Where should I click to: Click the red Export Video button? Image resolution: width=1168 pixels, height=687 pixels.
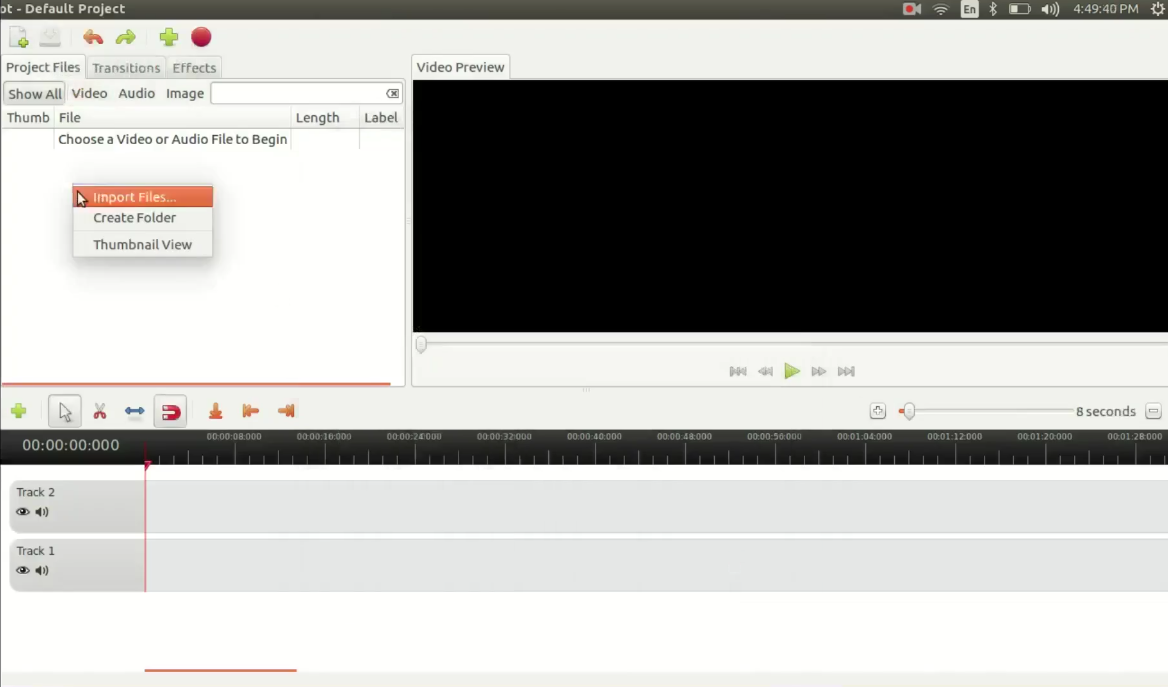[201, 37]
